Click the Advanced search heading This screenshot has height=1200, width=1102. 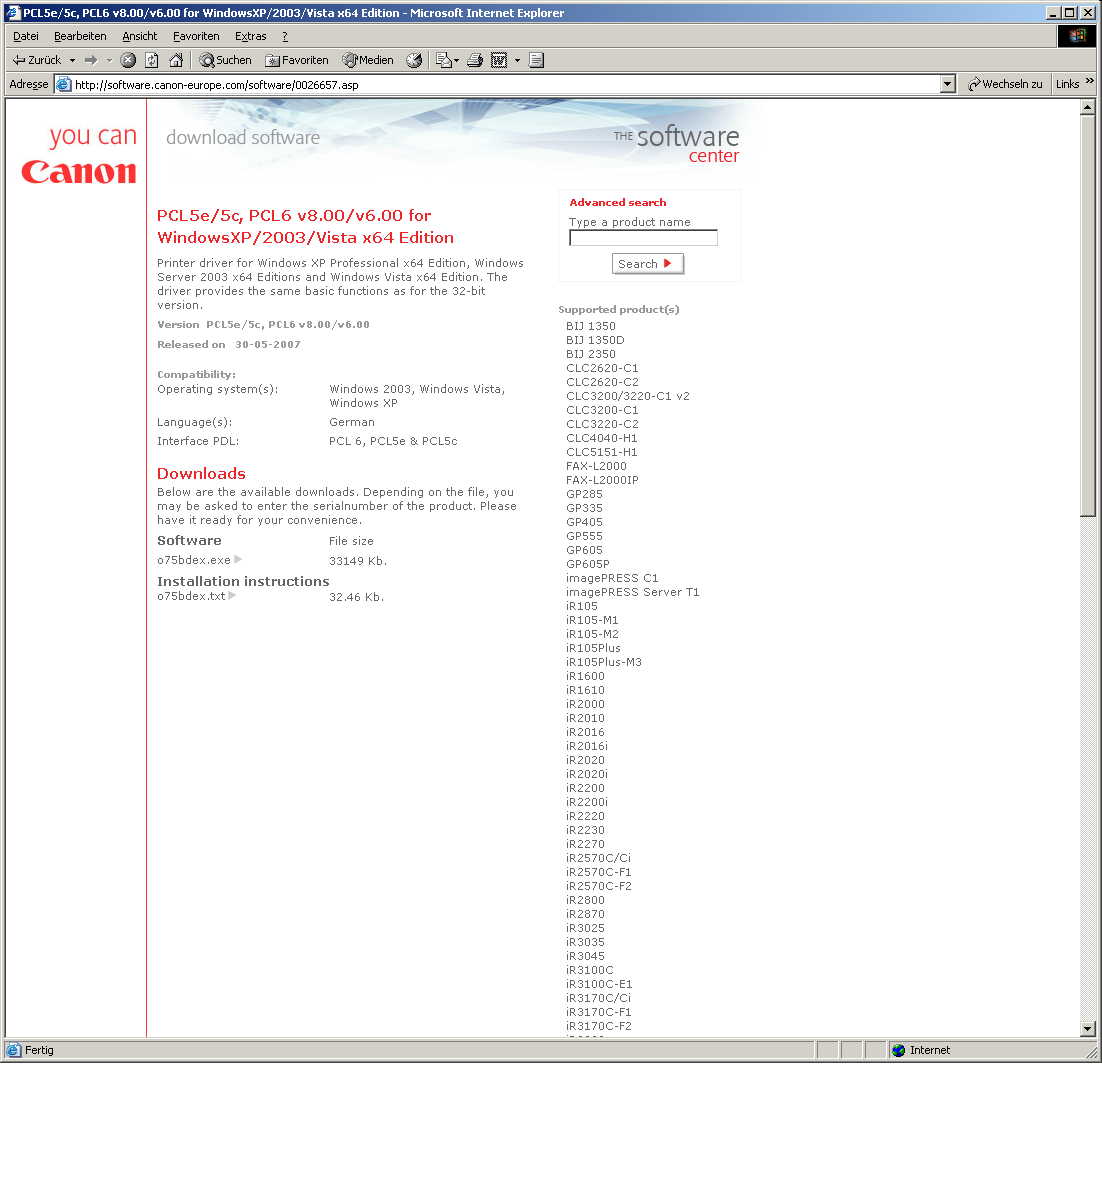618,202
